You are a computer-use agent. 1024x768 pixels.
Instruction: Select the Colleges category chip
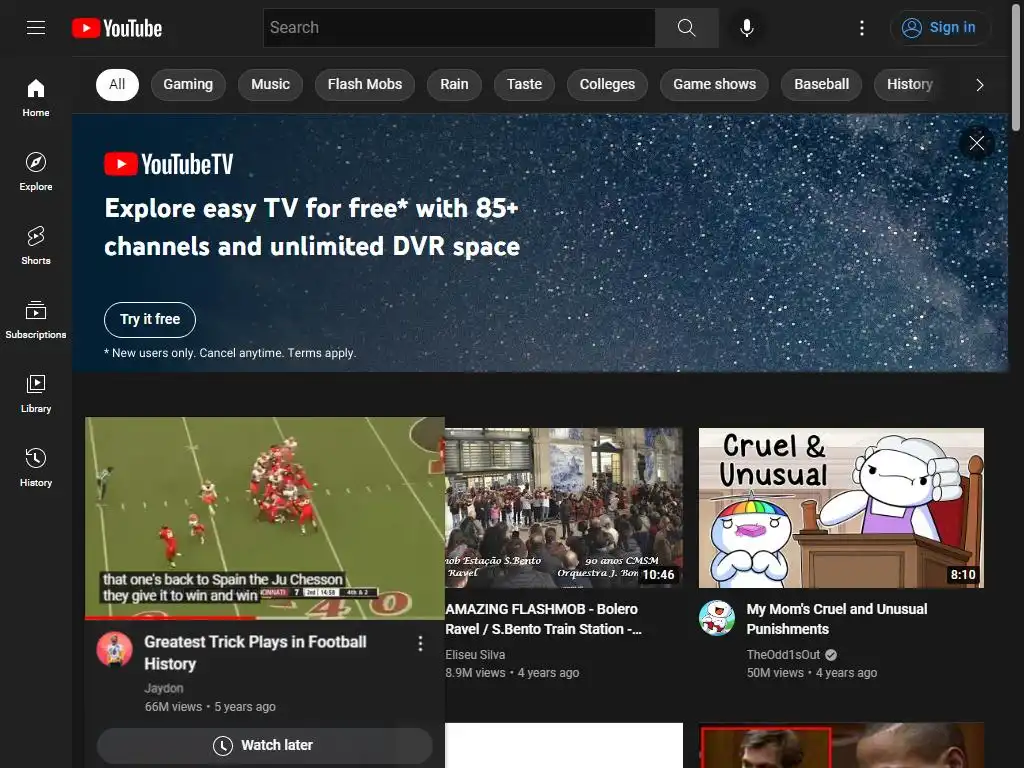click(607, 84)
